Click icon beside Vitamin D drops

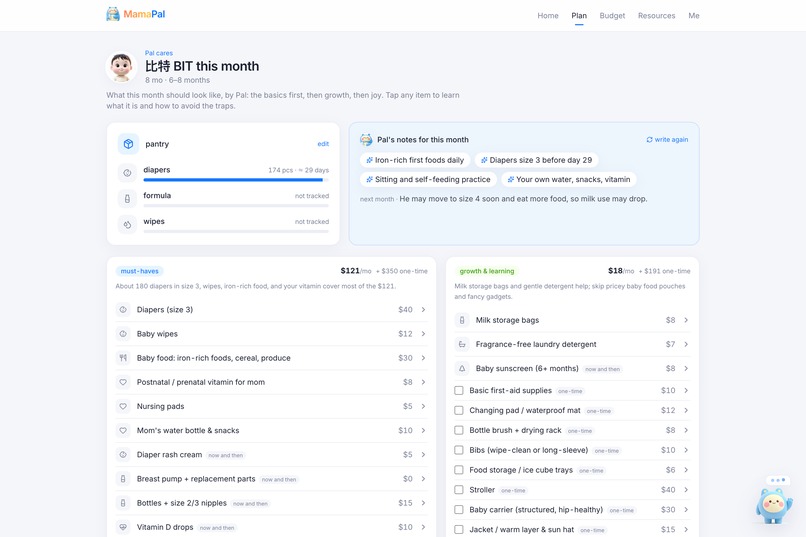[x=123, y=527]
